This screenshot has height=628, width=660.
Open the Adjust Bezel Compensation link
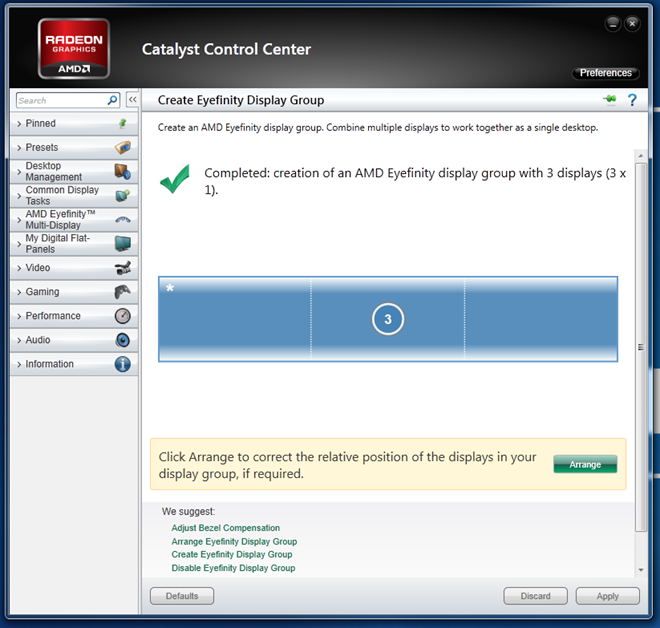pyautogui.click(x=226, y=528)
